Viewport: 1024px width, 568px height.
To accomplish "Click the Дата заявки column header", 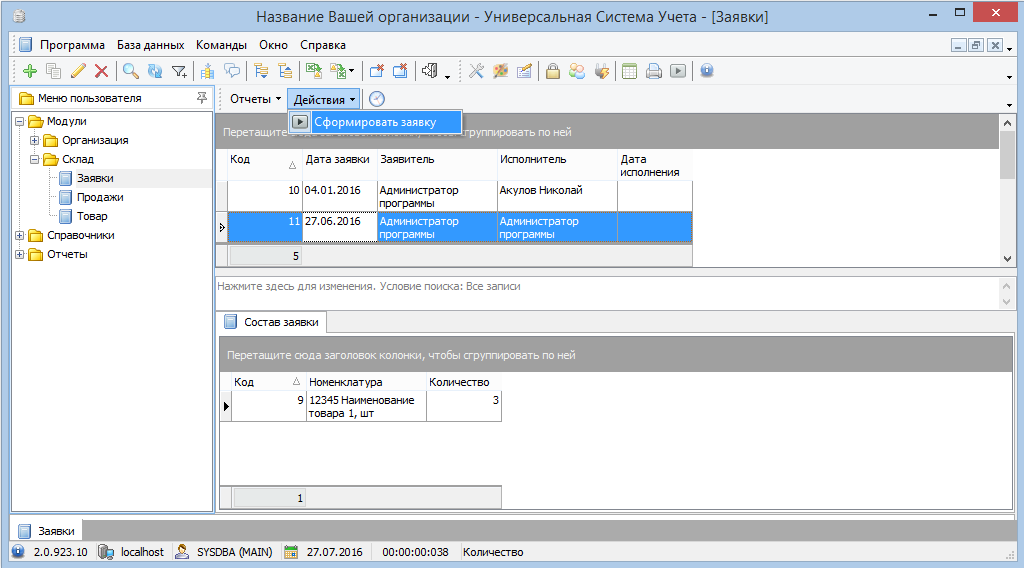I will [338, 159].
